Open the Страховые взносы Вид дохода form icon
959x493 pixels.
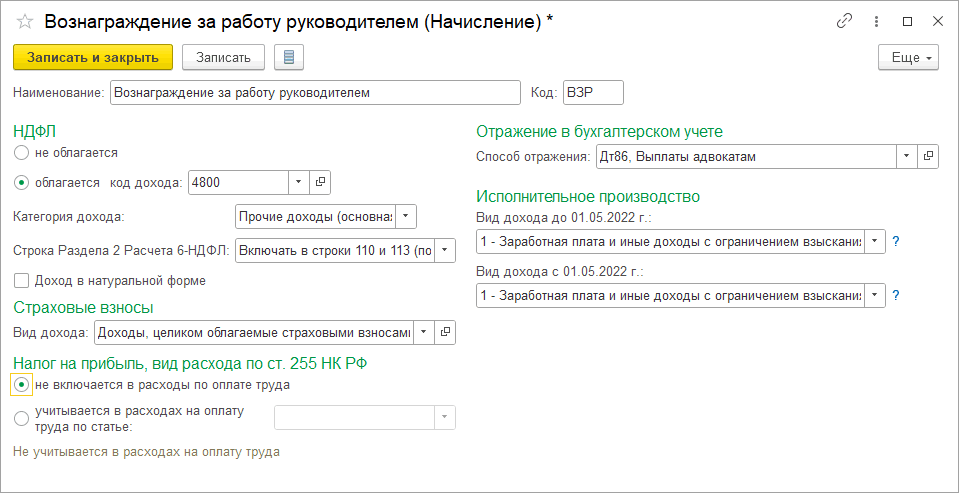click(x=447, y=333)
